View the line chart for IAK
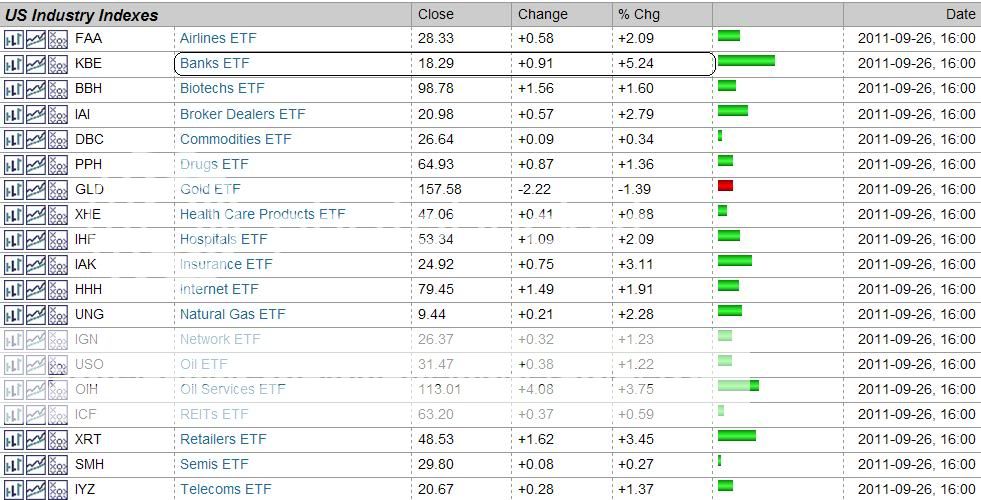 click(36, 264)
